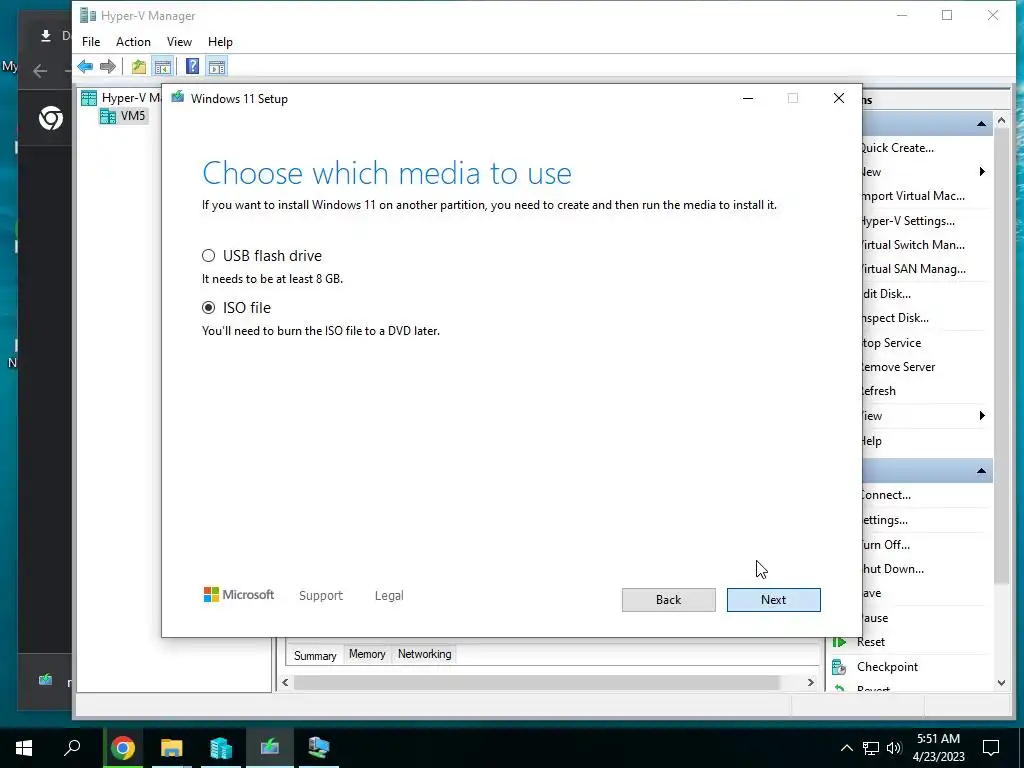The image size is (1024, 768).
Task: Click Shut Down action
Action: 893,569
